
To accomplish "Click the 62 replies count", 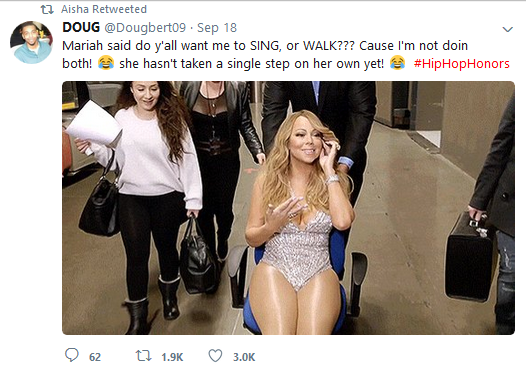I will pyautogui.click(x=95, y=357).
